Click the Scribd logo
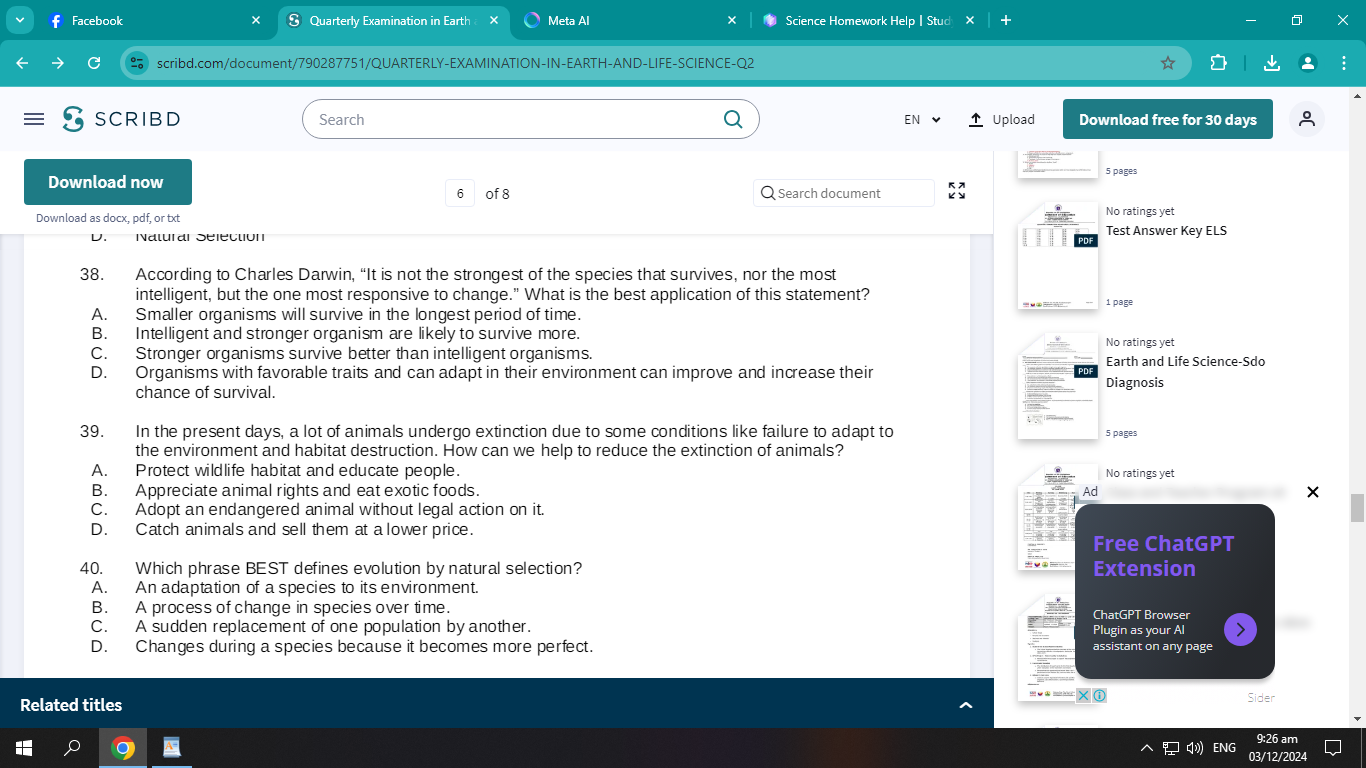This screenshot has width=1366, height=768. [x=122, y=119]
